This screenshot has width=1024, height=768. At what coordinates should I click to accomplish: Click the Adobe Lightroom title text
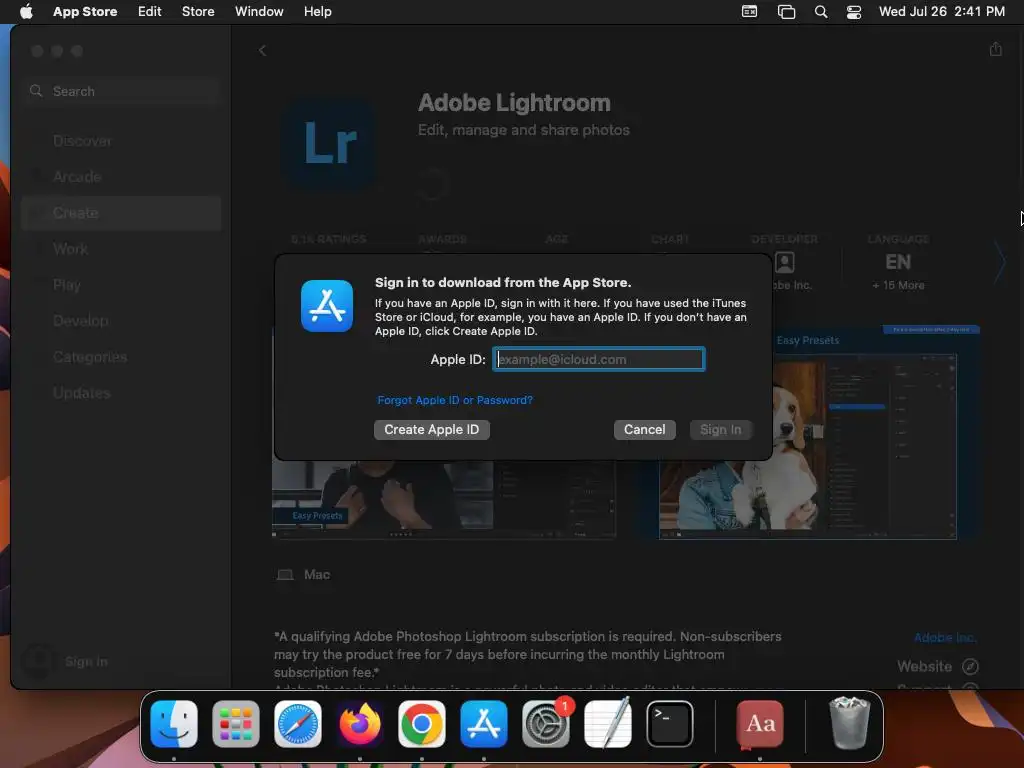pyautogui.click(x=514, y=103)
